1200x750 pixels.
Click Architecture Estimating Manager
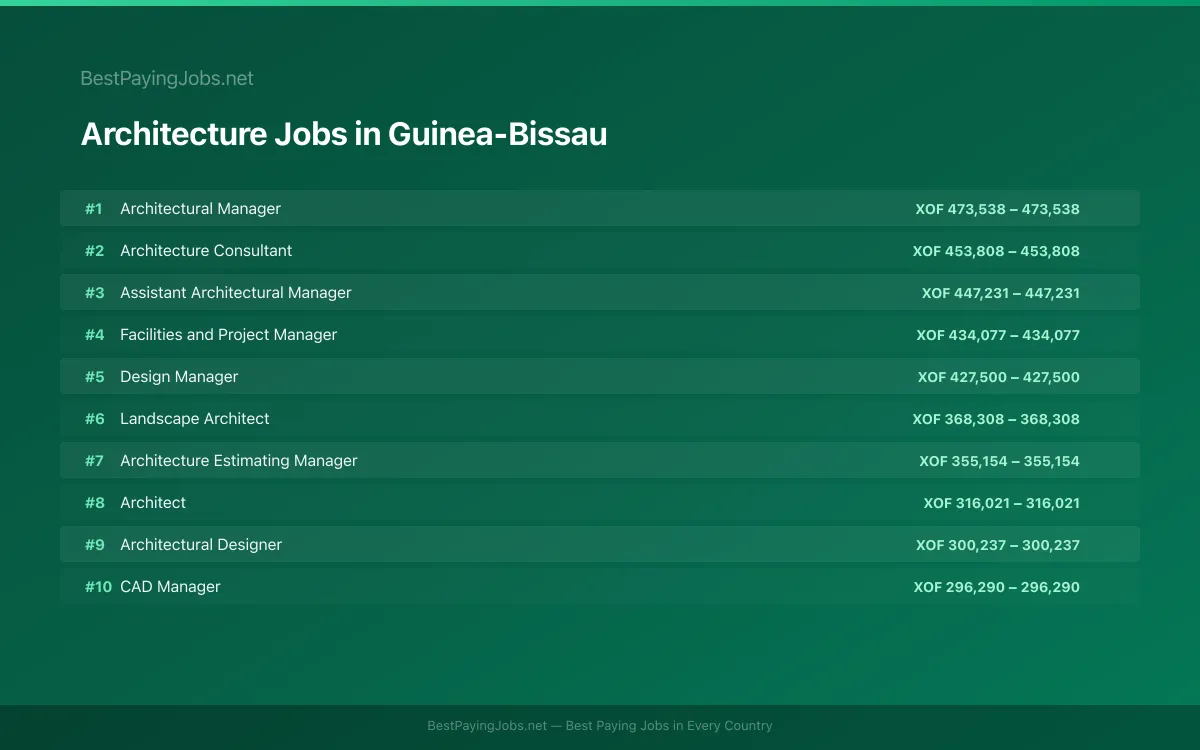238,460
